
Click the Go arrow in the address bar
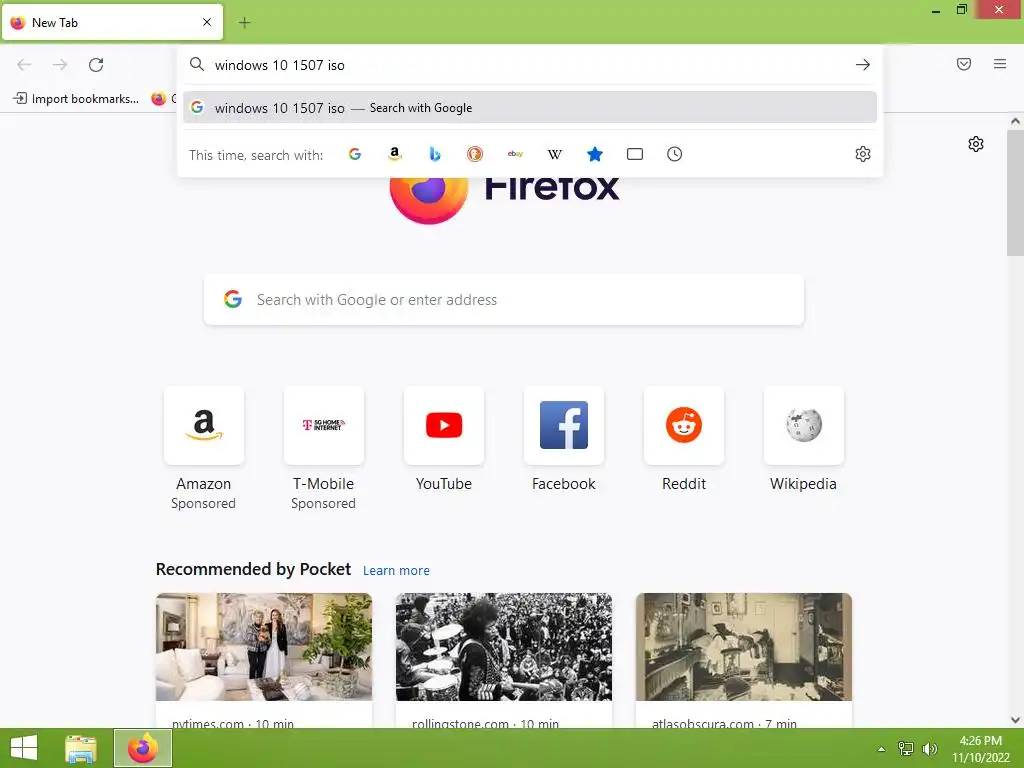[x=863, y=65]
